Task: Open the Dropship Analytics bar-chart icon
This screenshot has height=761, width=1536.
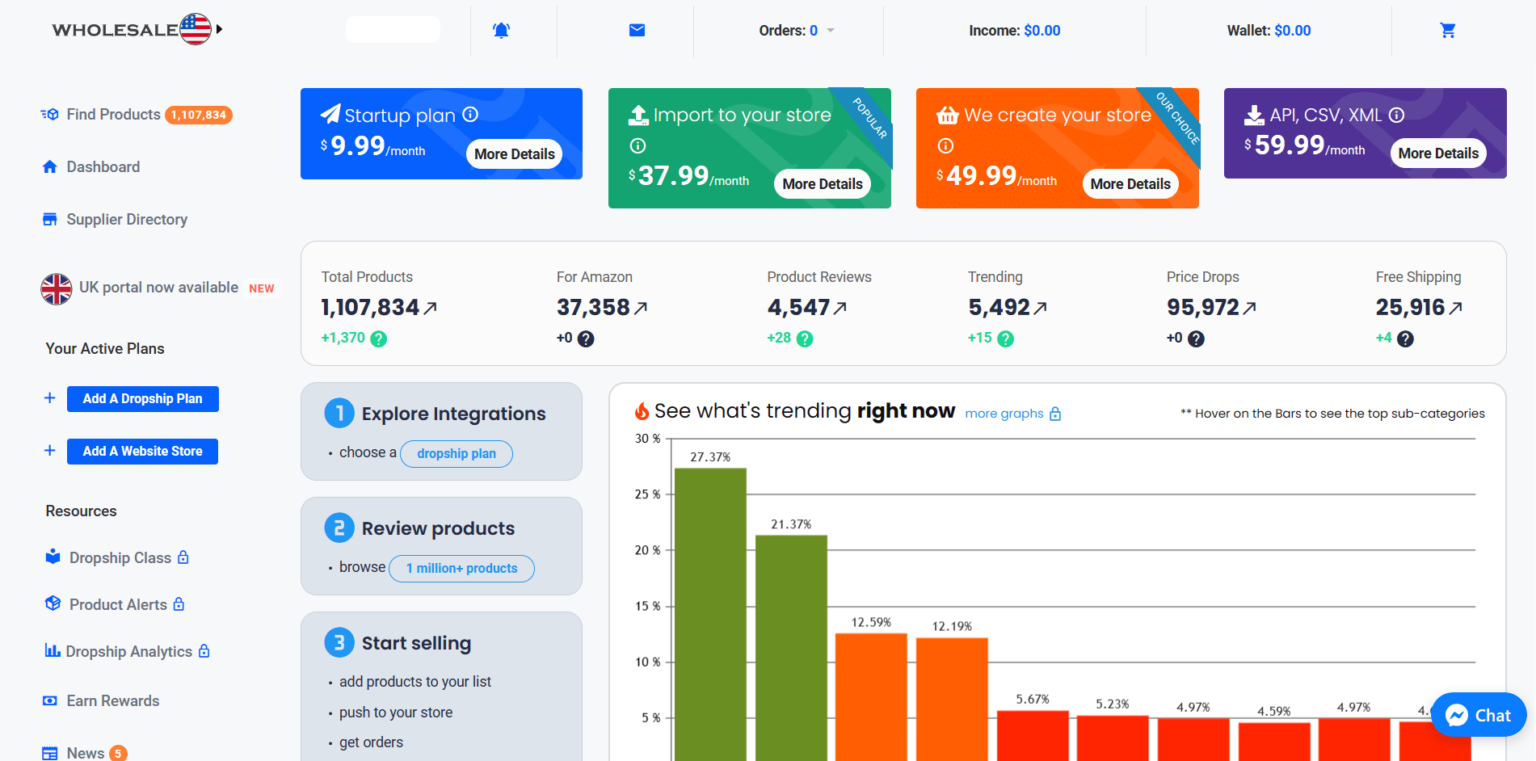Action: (x=51, y=651)
